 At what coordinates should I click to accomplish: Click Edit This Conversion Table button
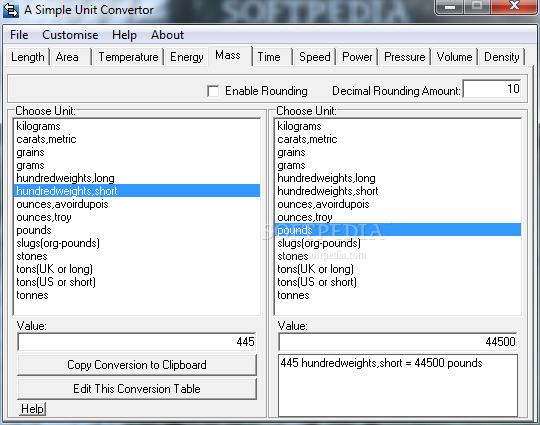click(137, 389)
